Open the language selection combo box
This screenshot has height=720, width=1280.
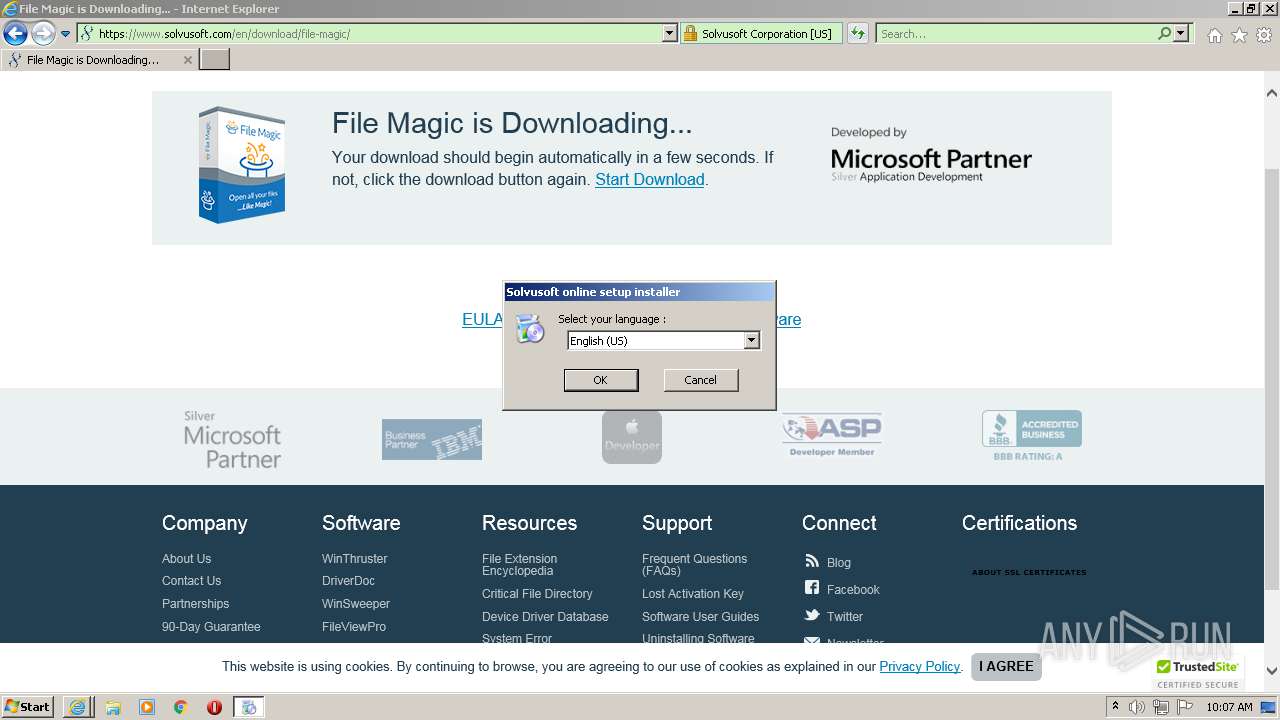pyautogui.click(x=664, y=341)
